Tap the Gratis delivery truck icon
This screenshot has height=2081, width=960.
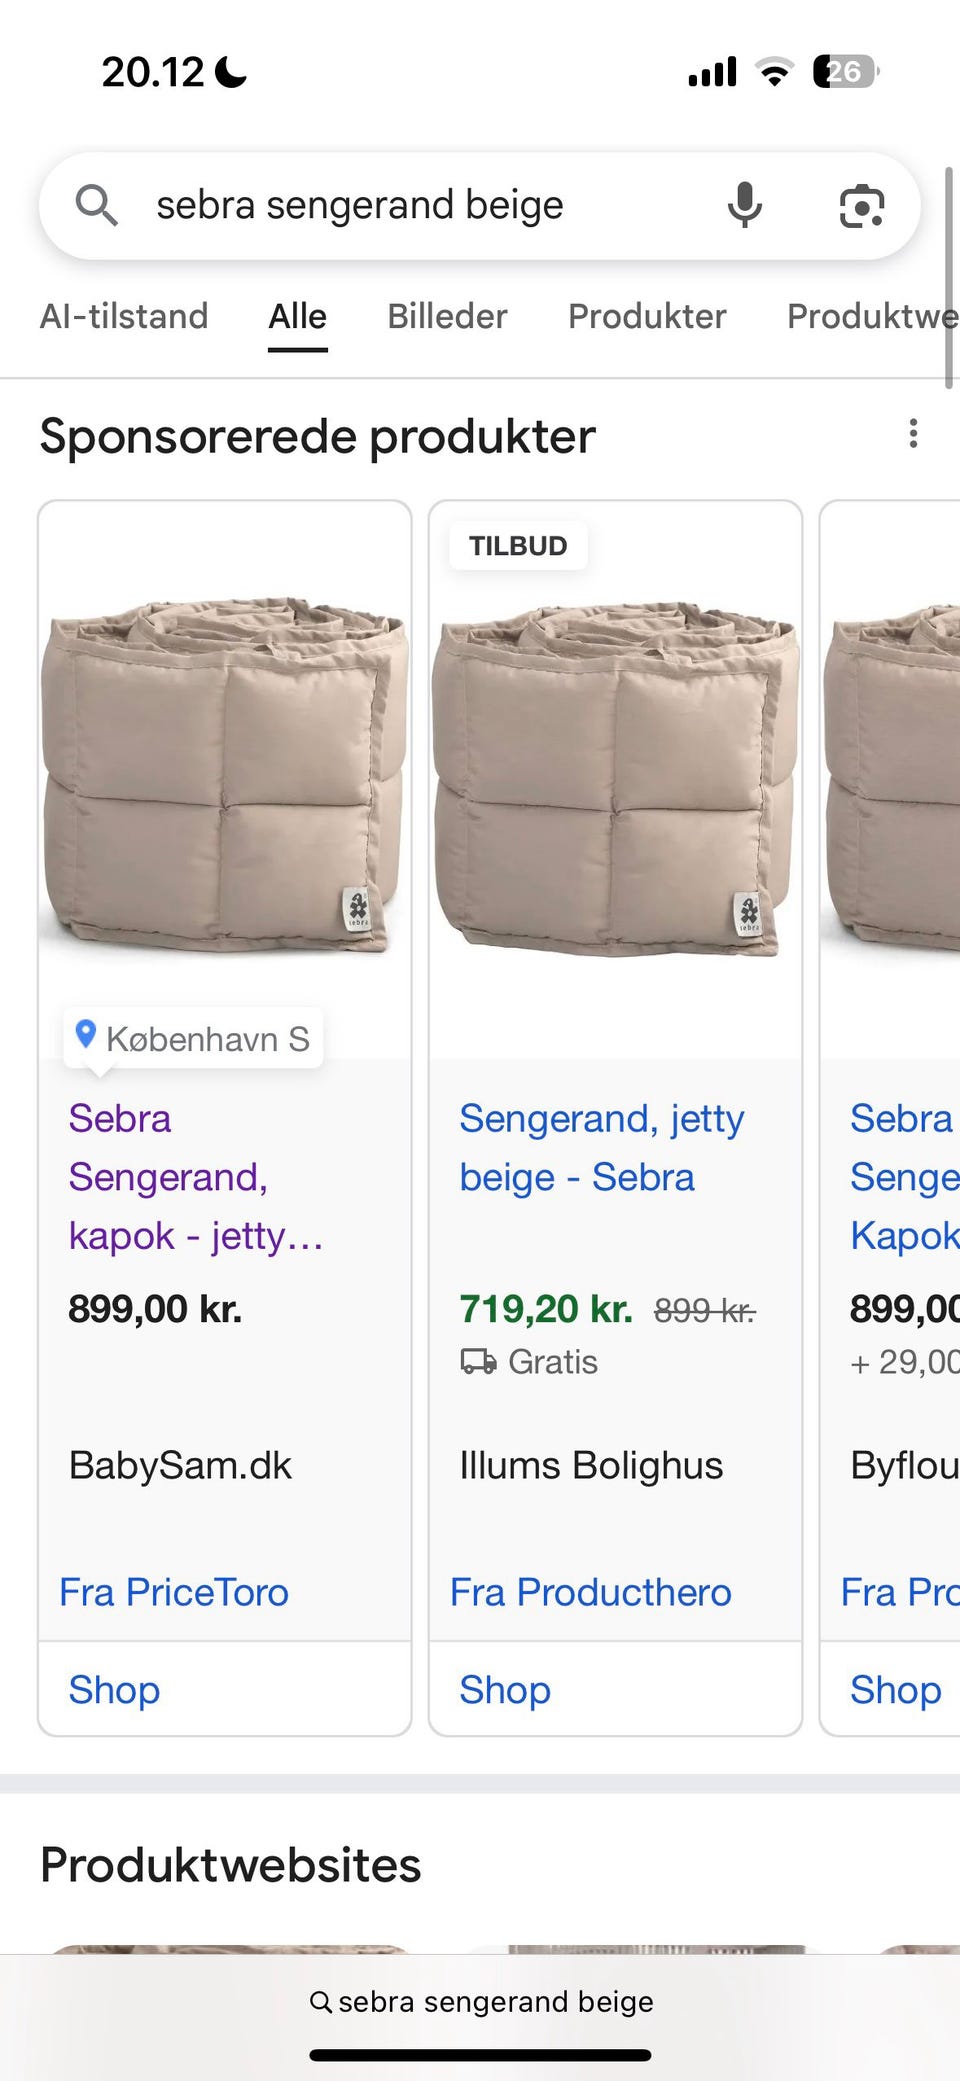coord(477,1362)
